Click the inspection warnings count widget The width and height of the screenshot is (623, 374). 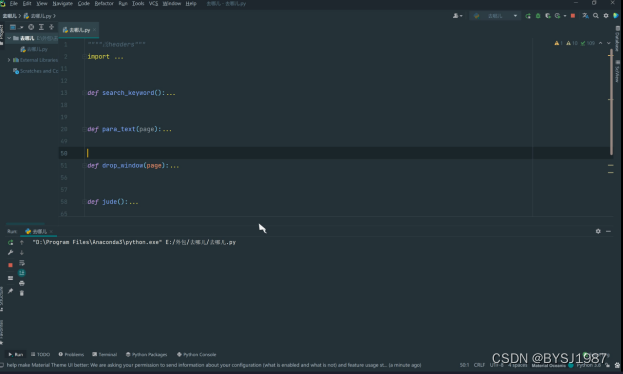point(575,43)
